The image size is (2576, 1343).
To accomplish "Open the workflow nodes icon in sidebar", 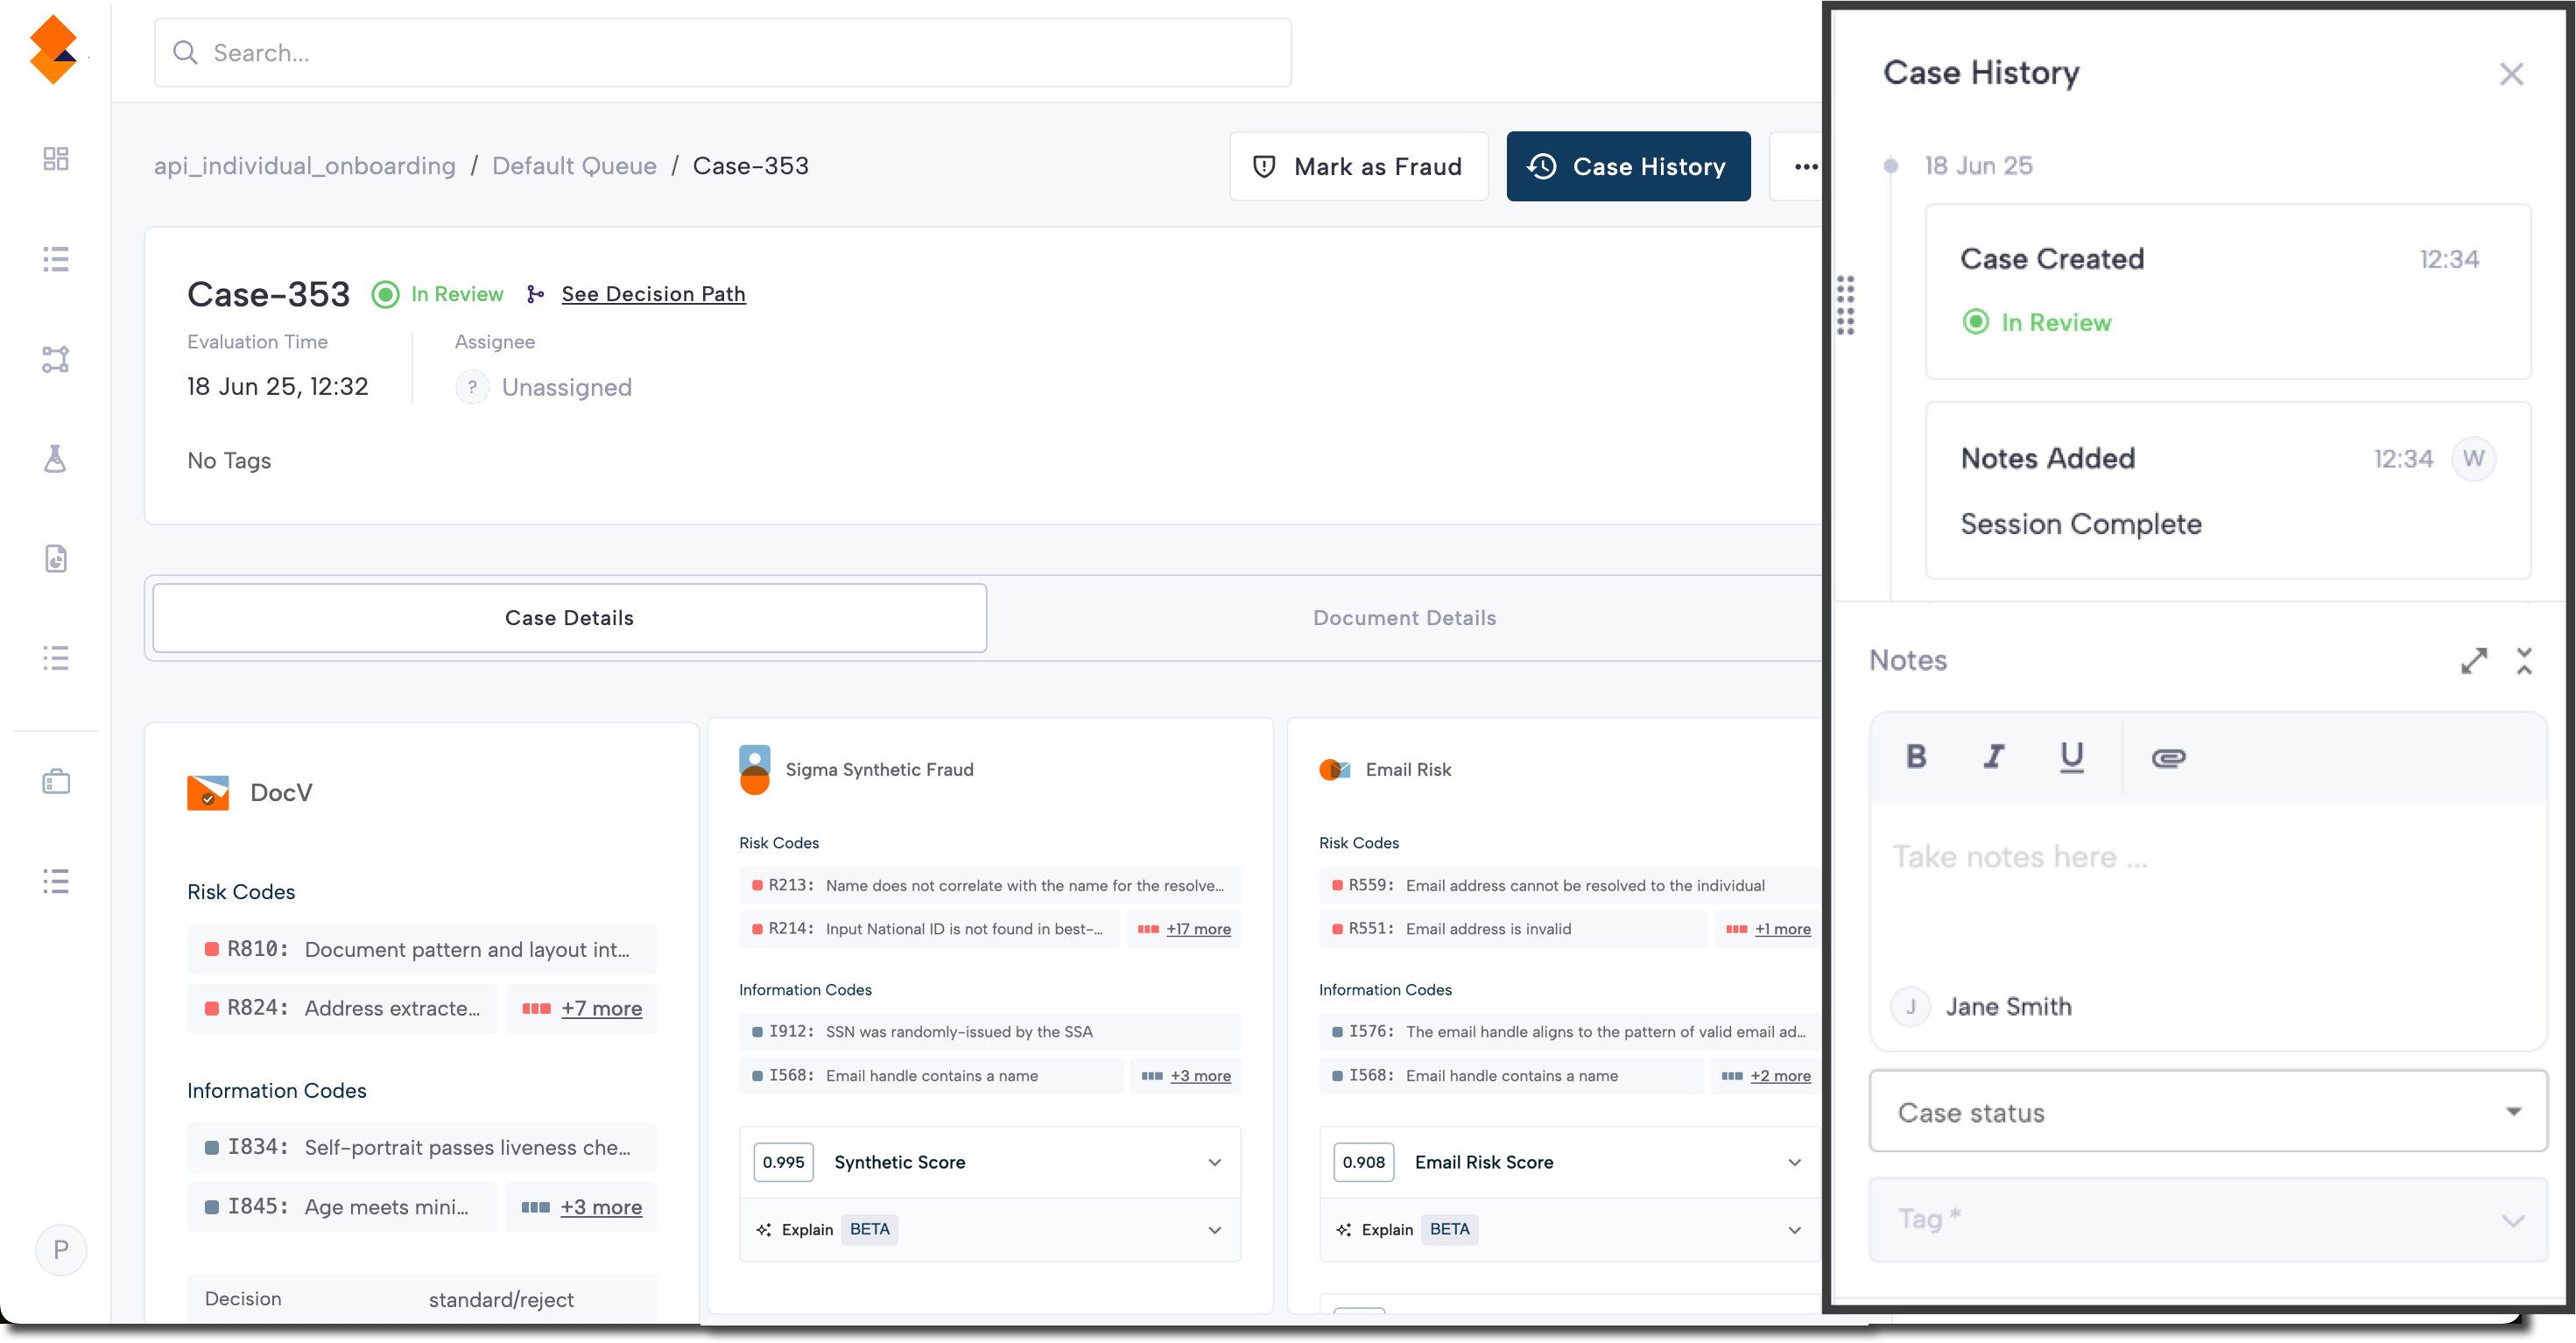I will click(56, 359).
